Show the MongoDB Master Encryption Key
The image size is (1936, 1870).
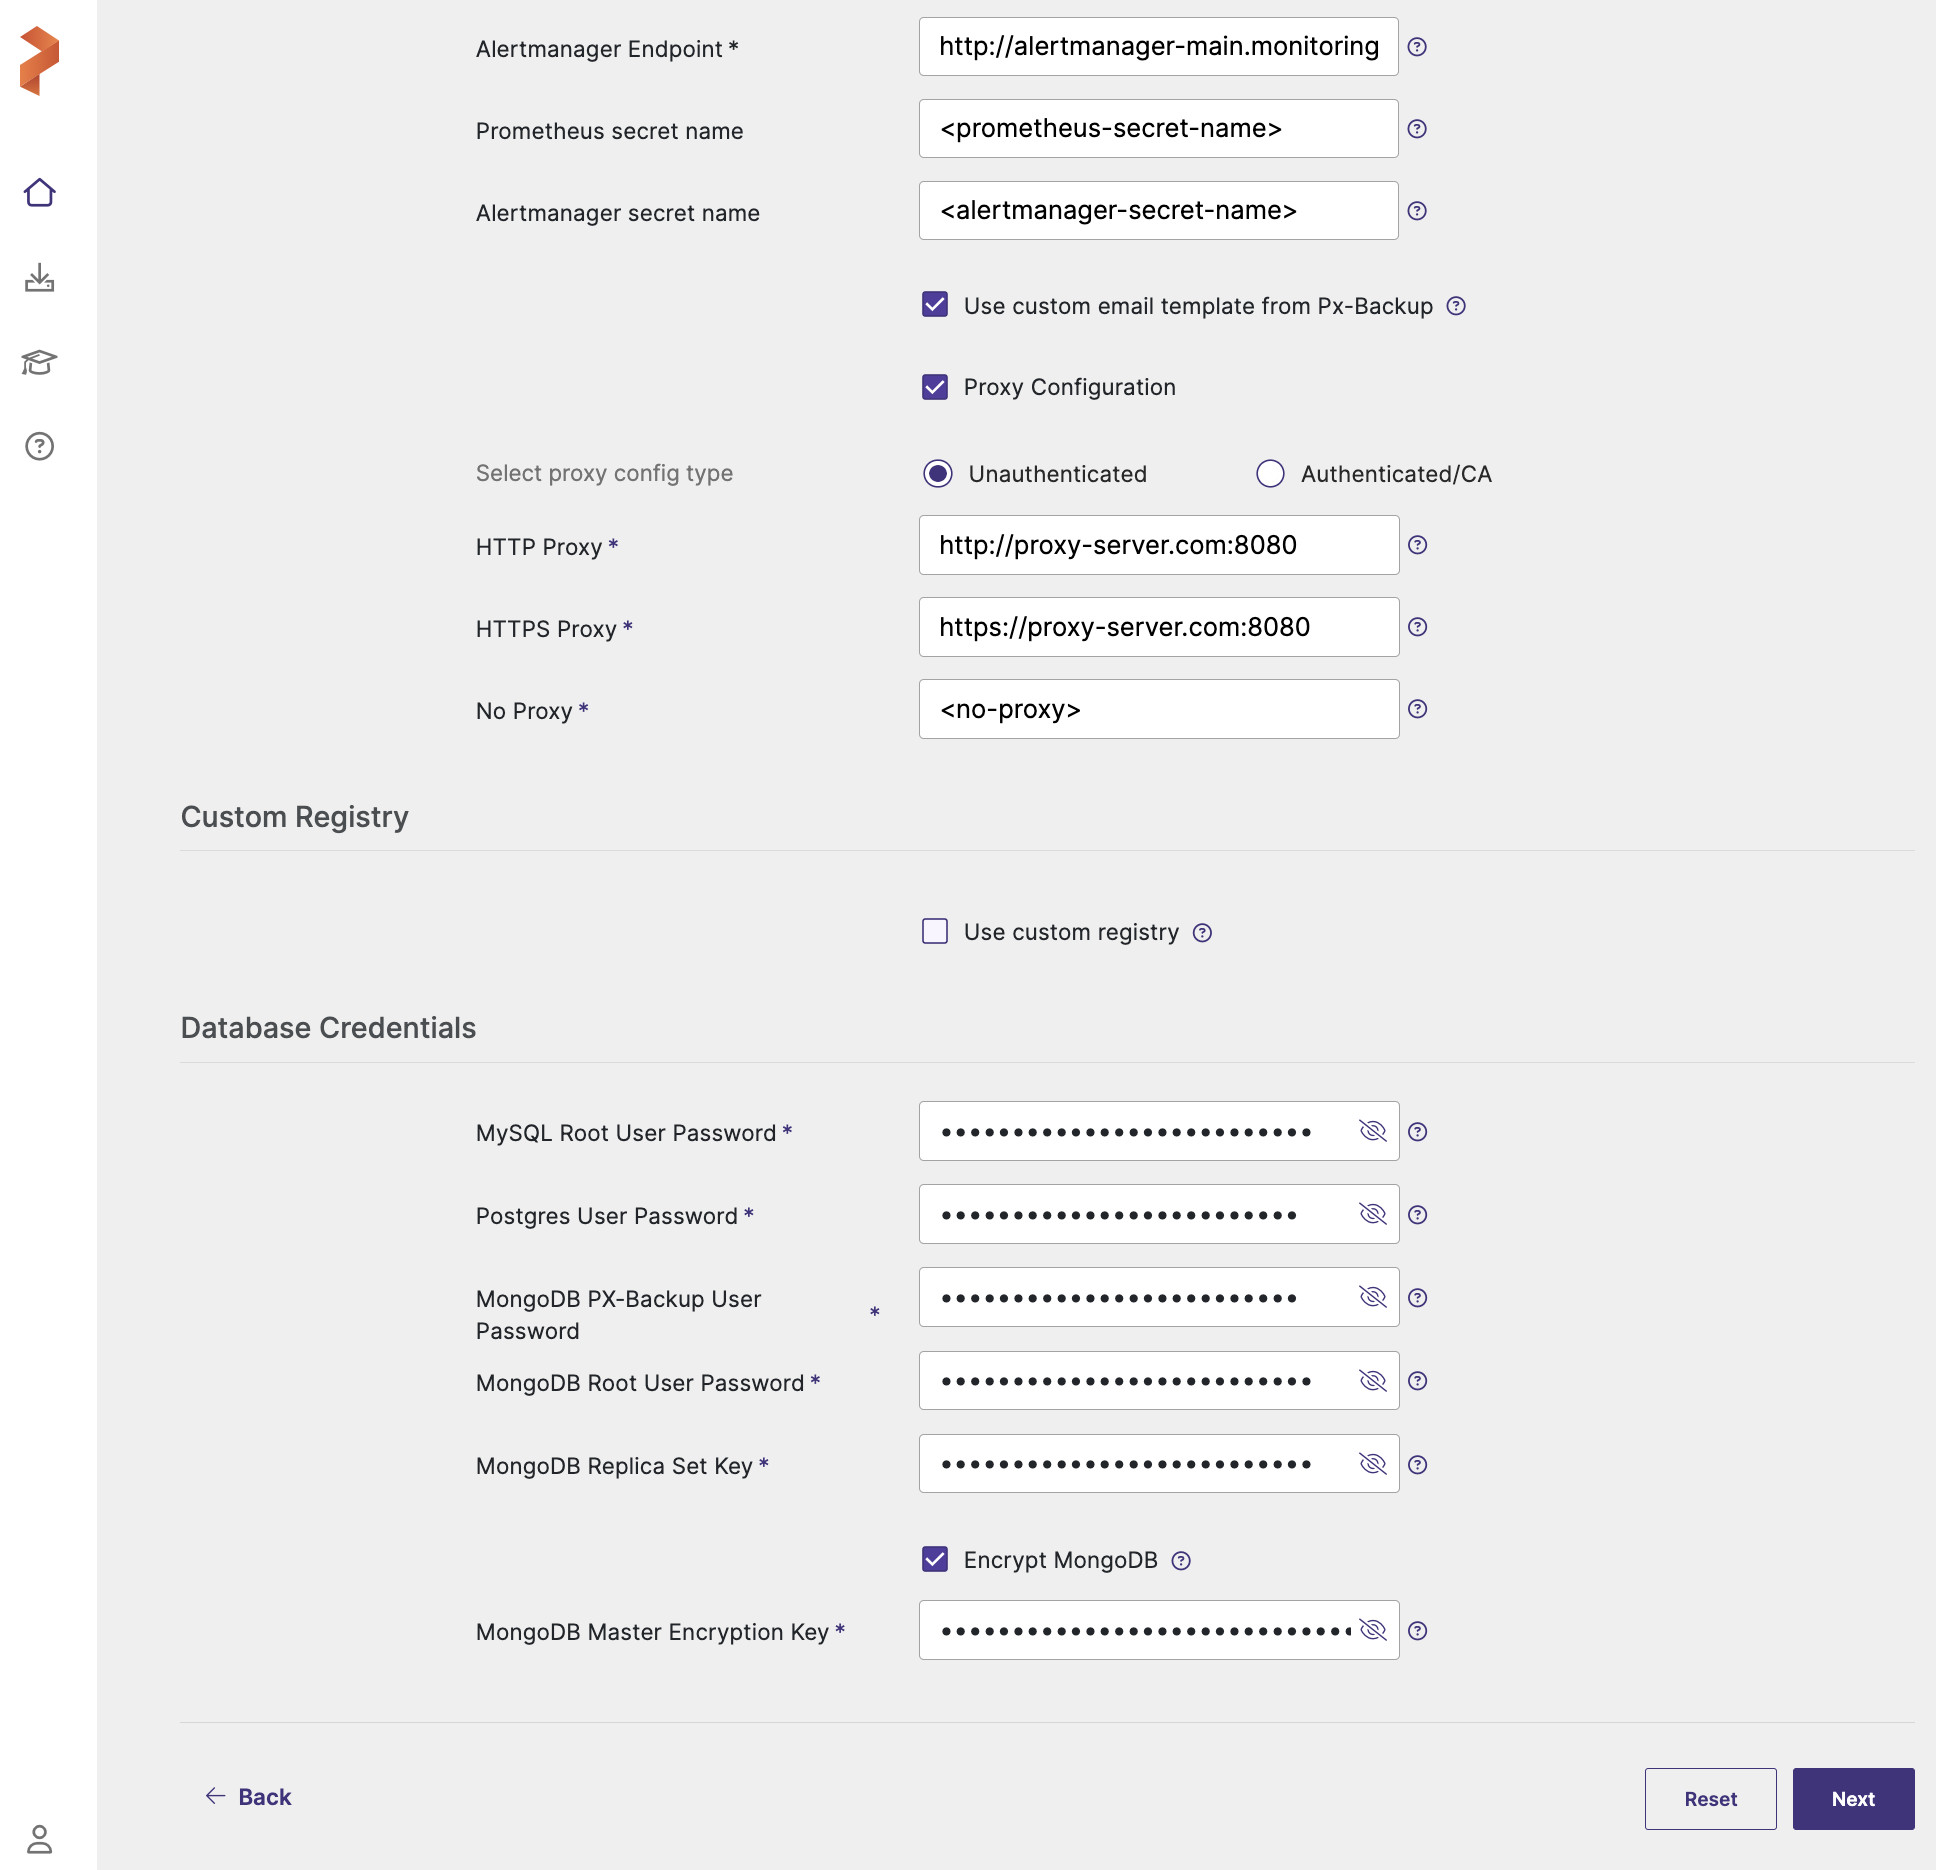coord(1373,1630)
